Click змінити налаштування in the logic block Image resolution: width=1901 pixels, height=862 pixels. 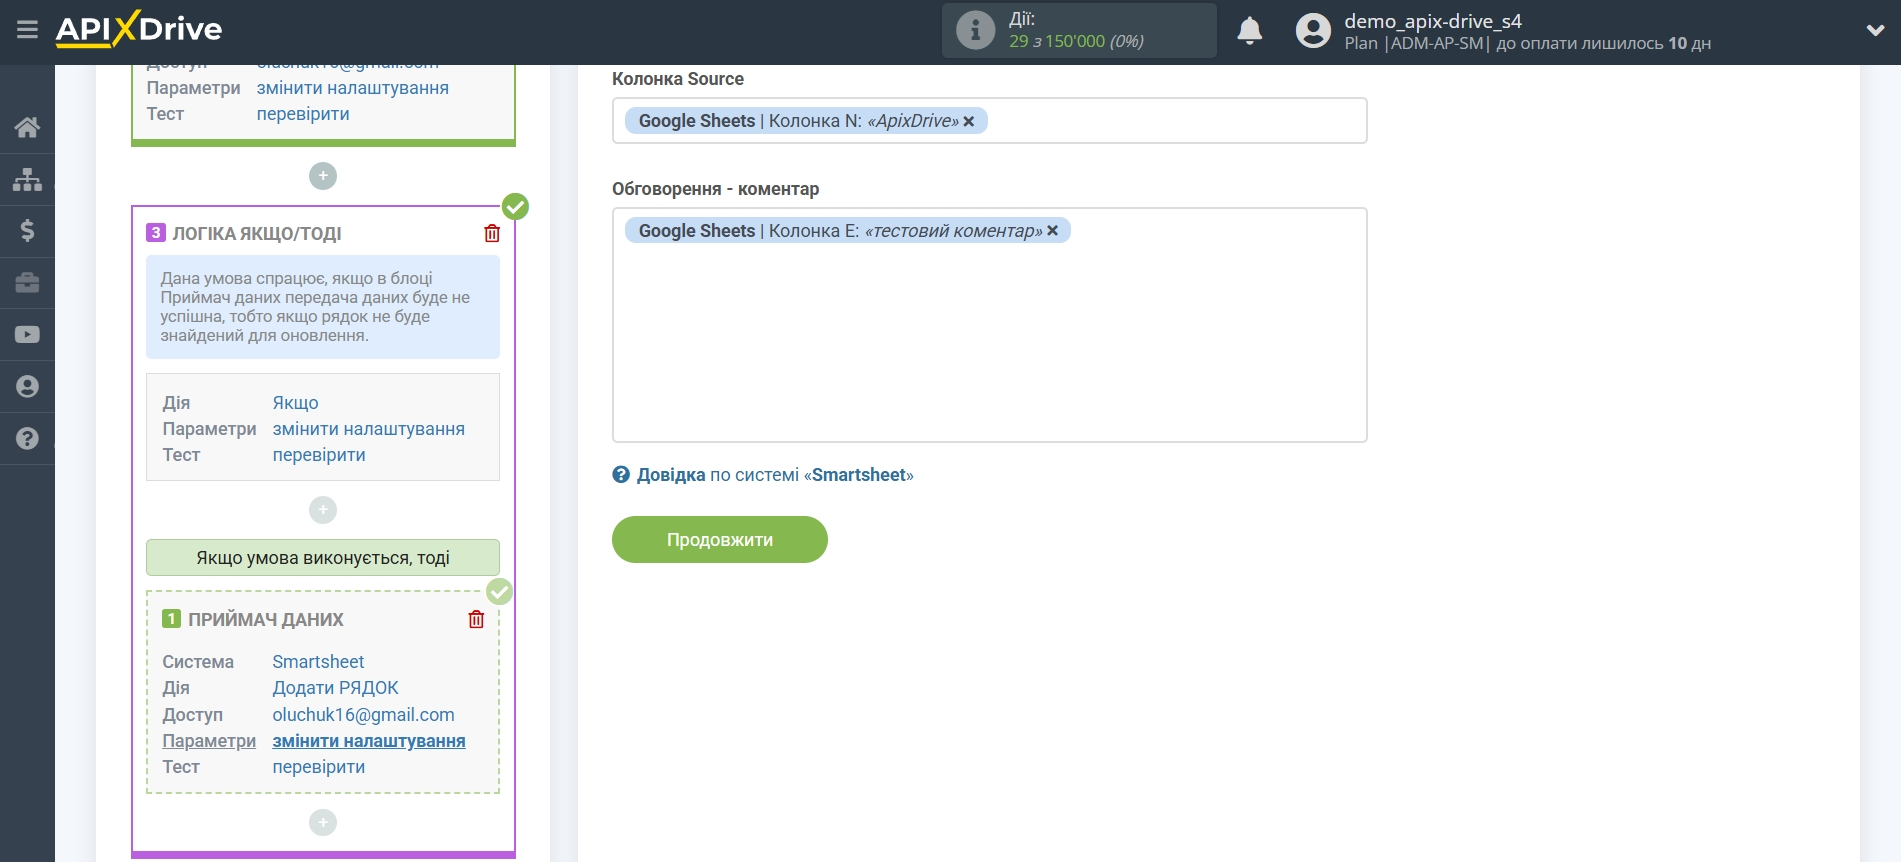coord(369,429)
